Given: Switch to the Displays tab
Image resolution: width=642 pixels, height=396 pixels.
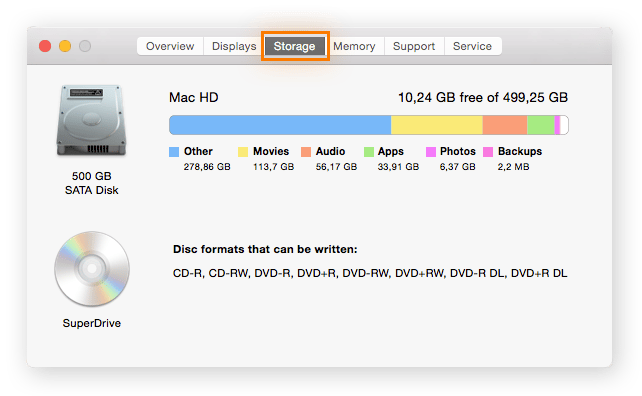Looking at the screenshot, I should 234,46.
